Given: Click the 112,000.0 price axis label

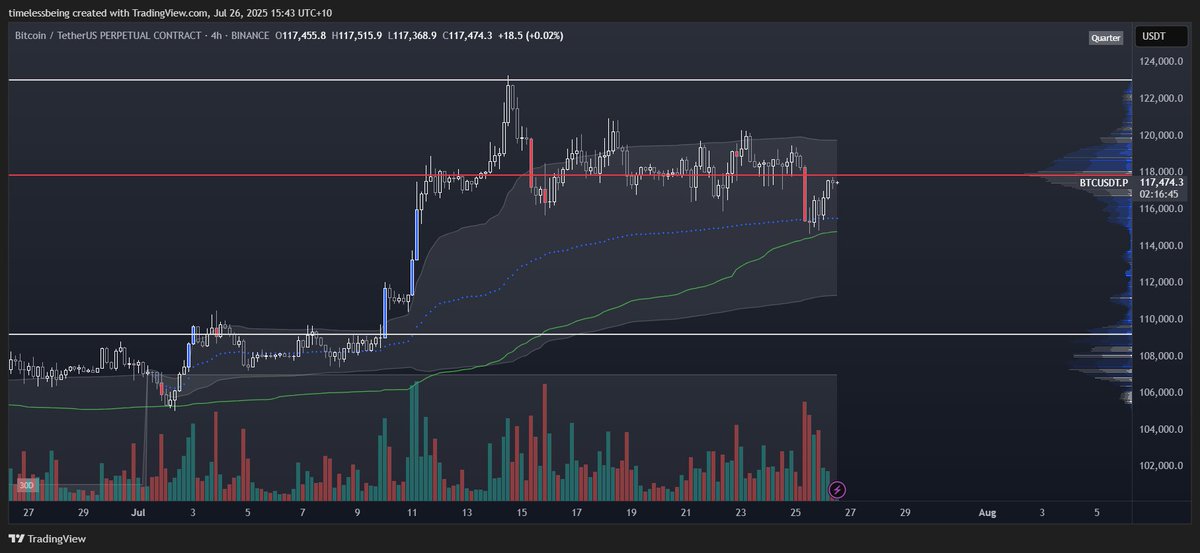Looking at the screenshot, I should 1160,282.
